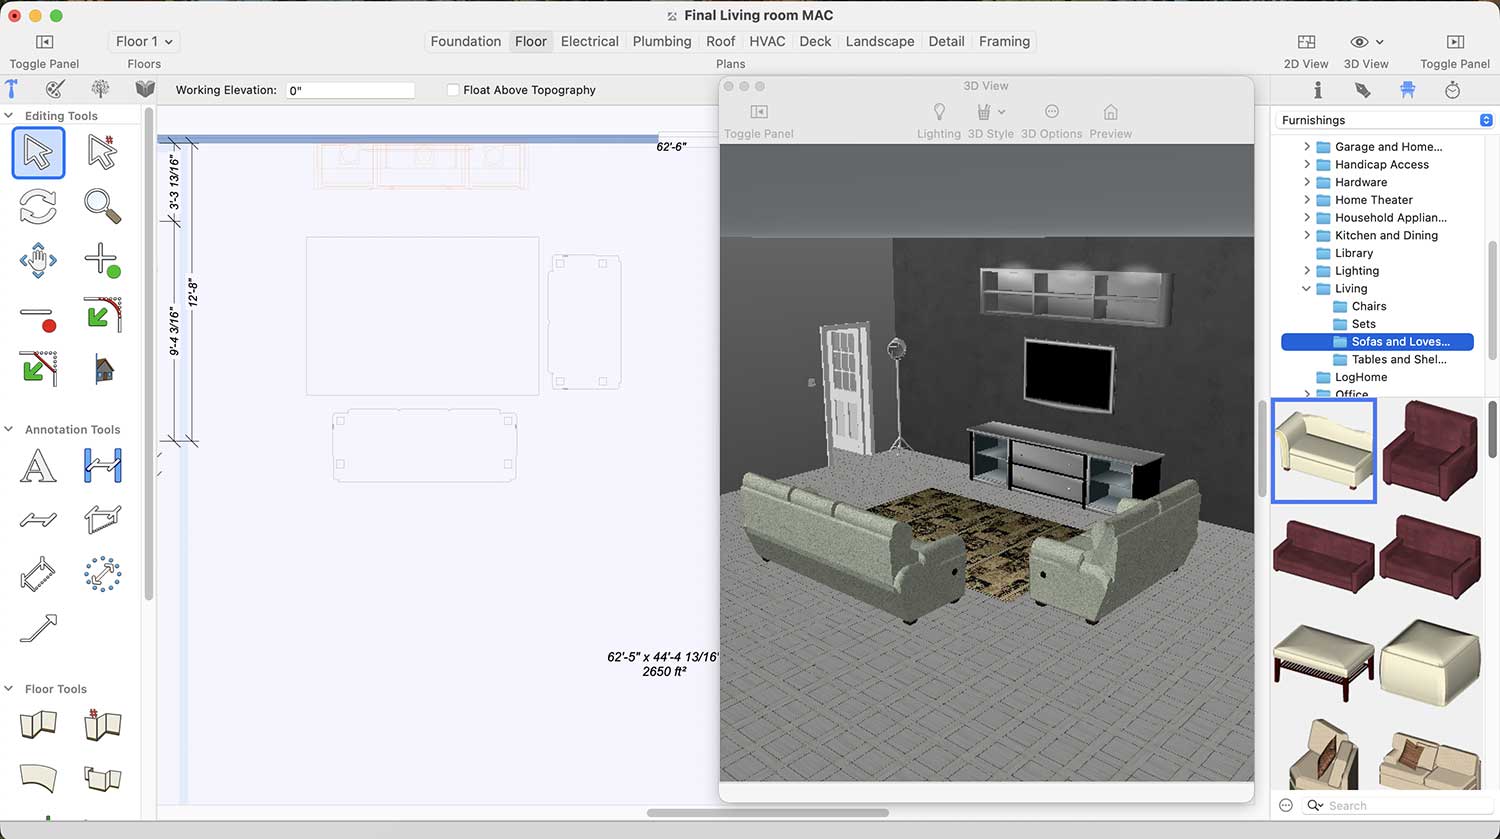Open the Tables and Shelves folder
The height and width of the screenshot is (839, 1500).
click(x=1398, y=360)
